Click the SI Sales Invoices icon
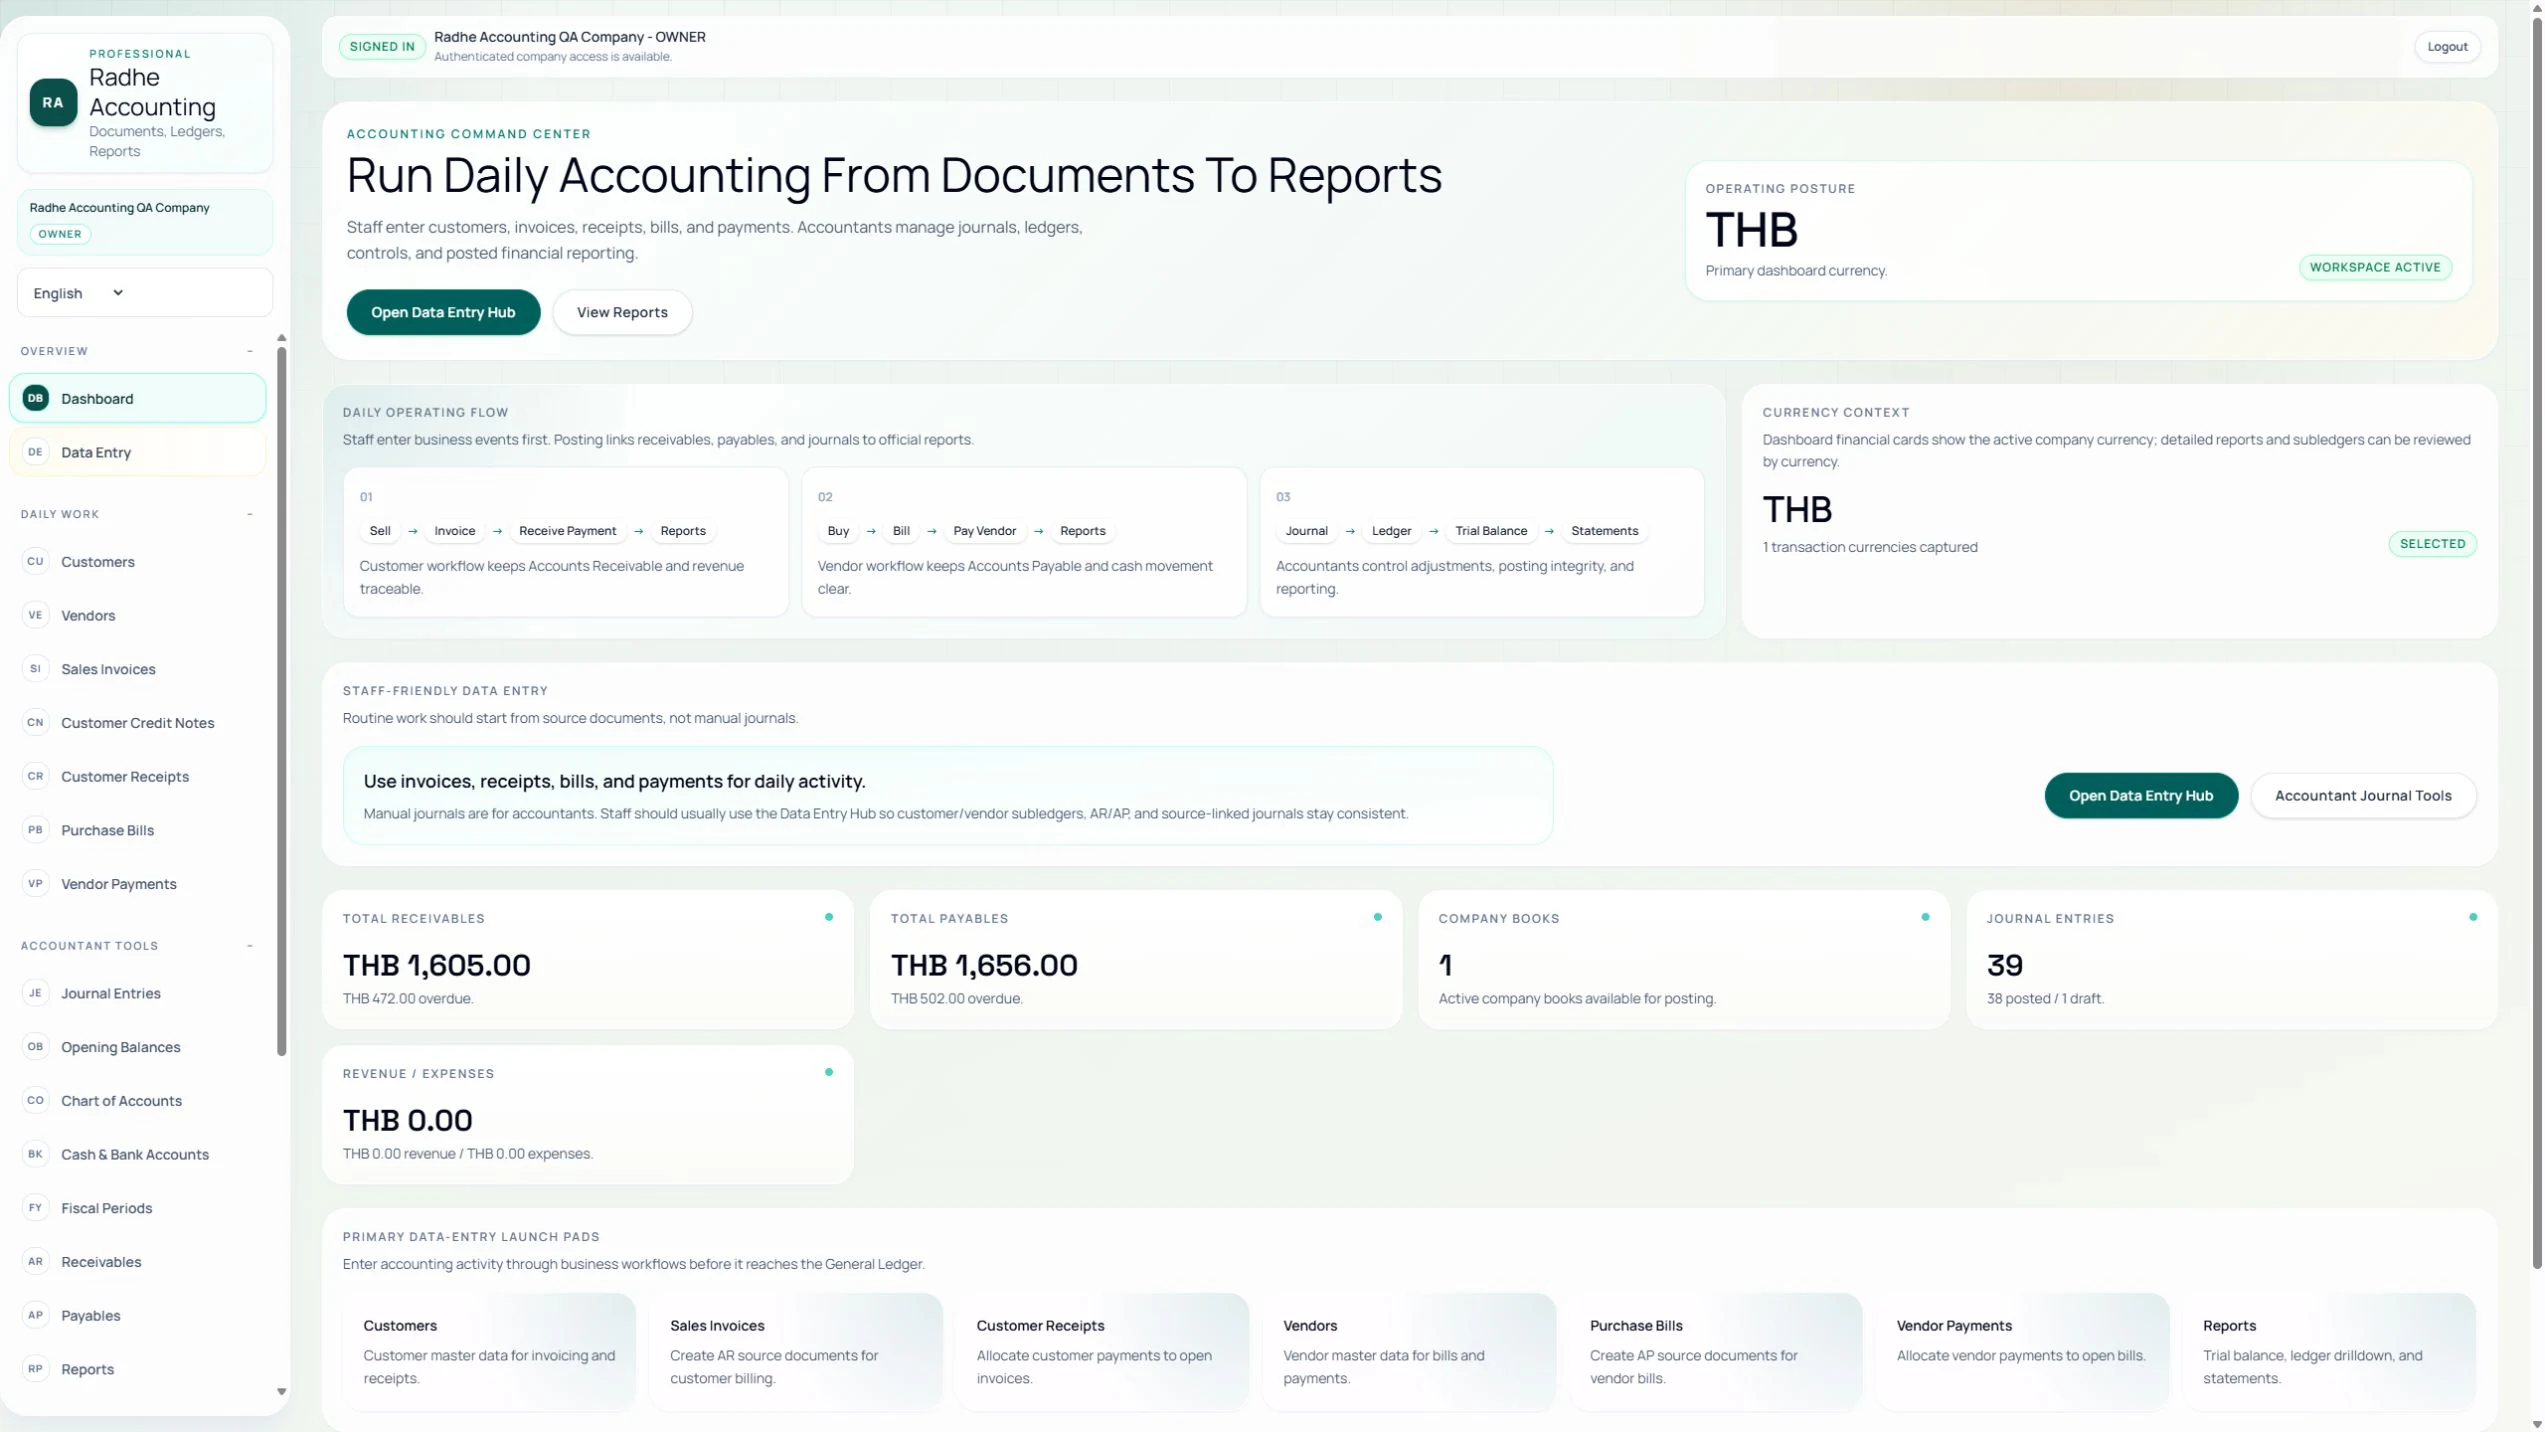The height and width of the screenshot is (1432, 2545). [x=35, y=669]
